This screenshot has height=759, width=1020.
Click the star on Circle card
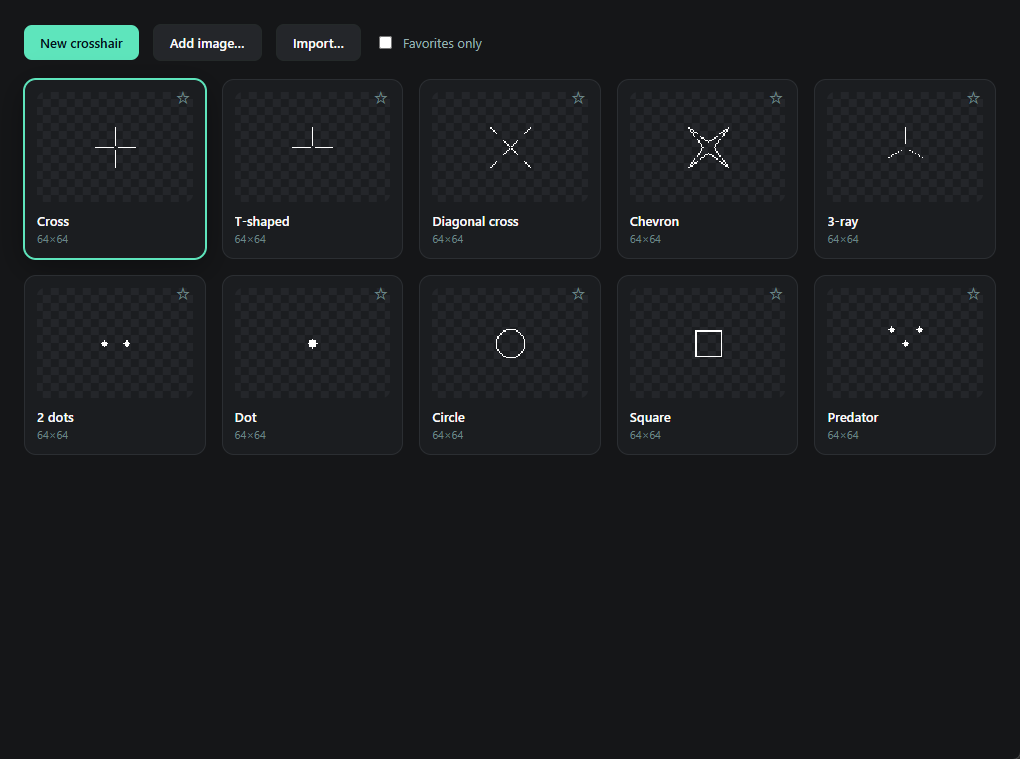(x=578, y=294)
